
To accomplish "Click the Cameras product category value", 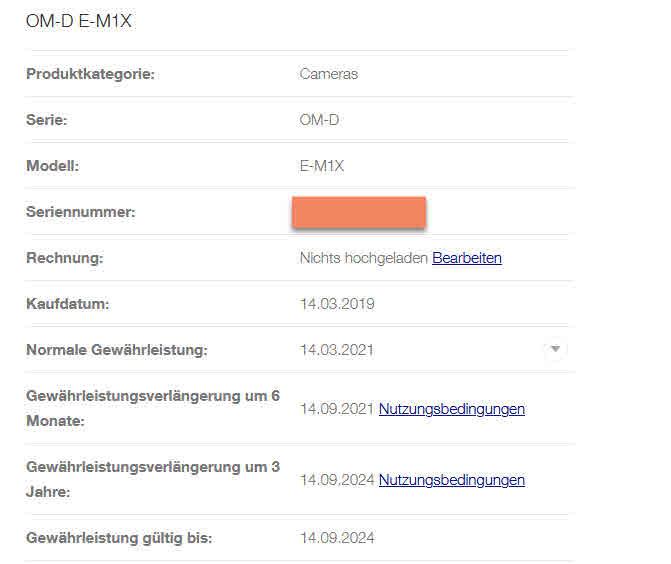I will click(x=329, y=74).
